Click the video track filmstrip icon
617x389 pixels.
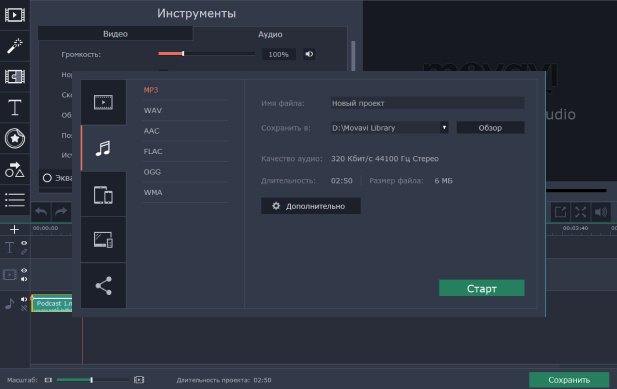tap(9, 275)
